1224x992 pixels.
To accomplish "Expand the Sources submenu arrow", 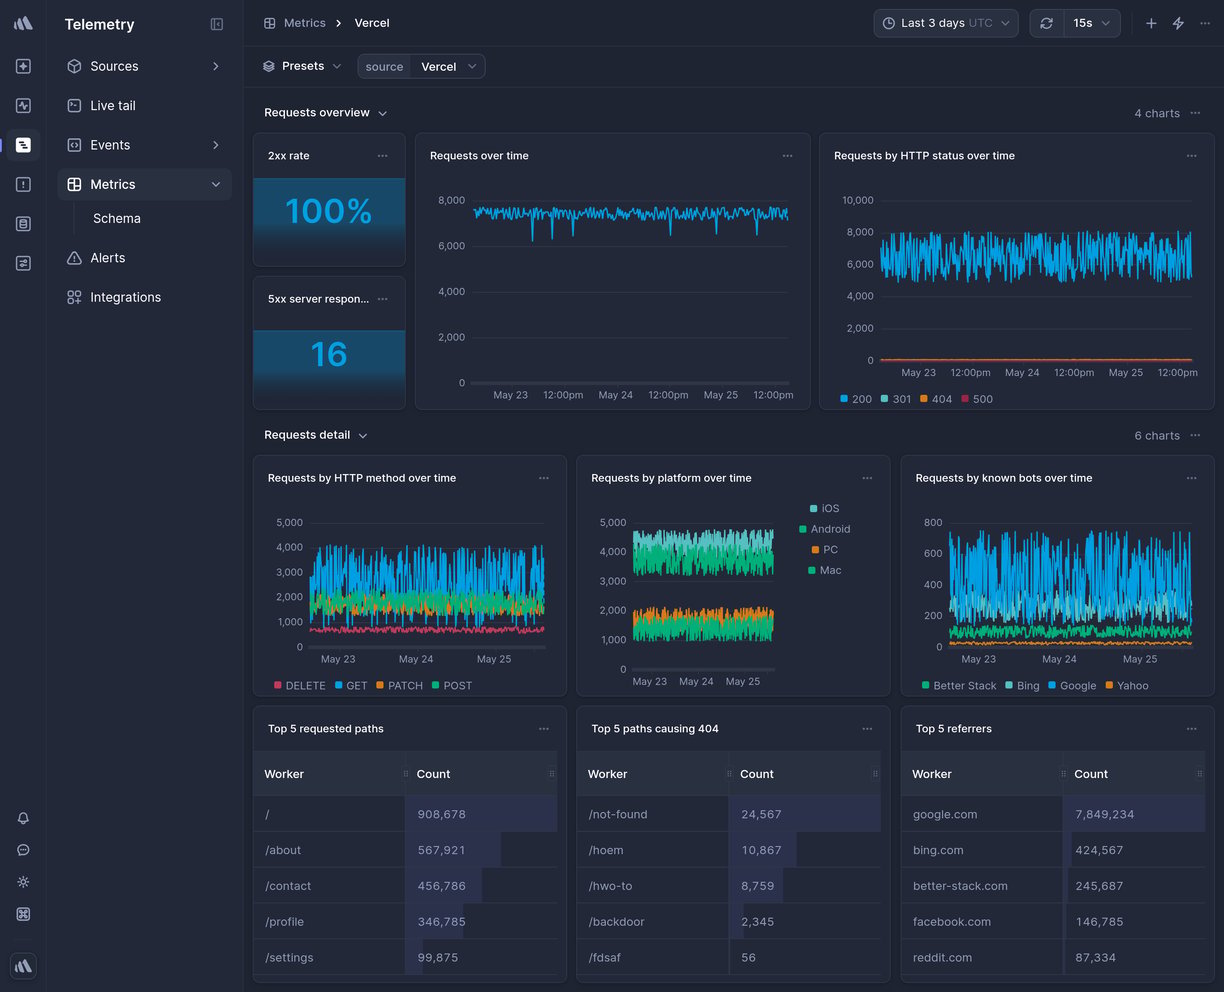I will pyautogui.click(x=215, y=66).
